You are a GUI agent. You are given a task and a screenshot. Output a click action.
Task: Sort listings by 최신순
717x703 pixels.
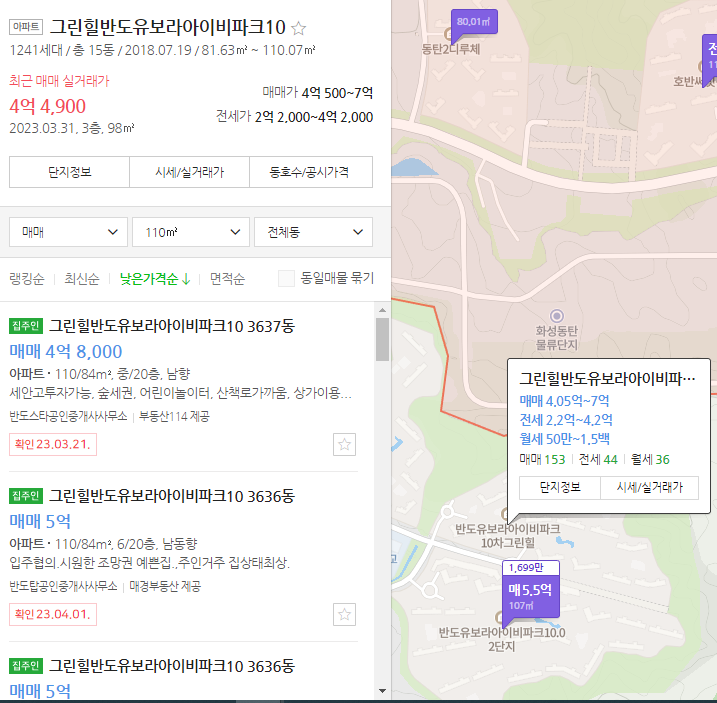click(x=81, y=279)
